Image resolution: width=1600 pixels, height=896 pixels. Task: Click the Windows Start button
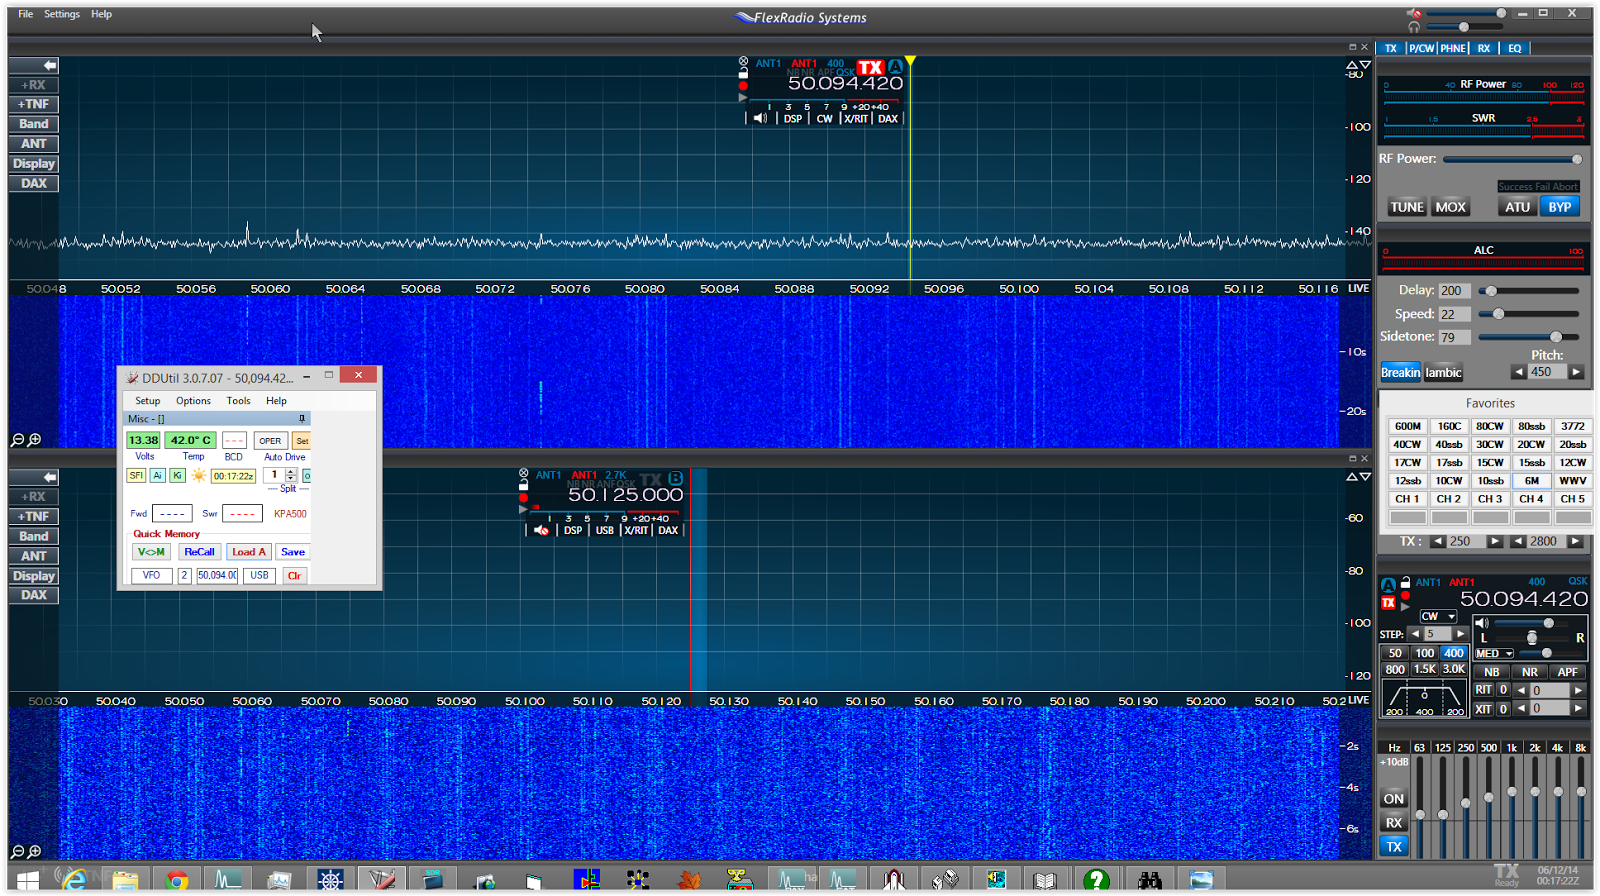point(27,880)
